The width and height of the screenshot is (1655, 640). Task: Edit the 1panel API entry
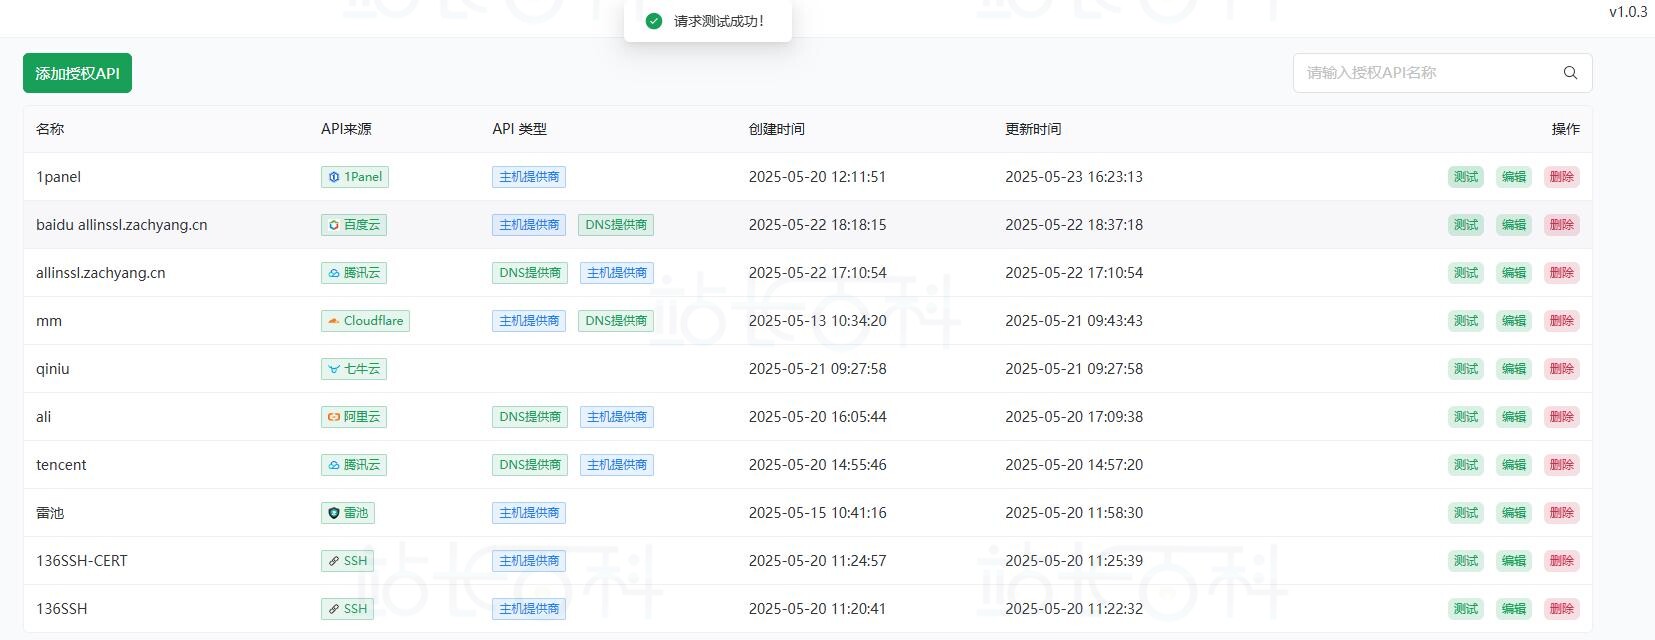(1514, 177)
